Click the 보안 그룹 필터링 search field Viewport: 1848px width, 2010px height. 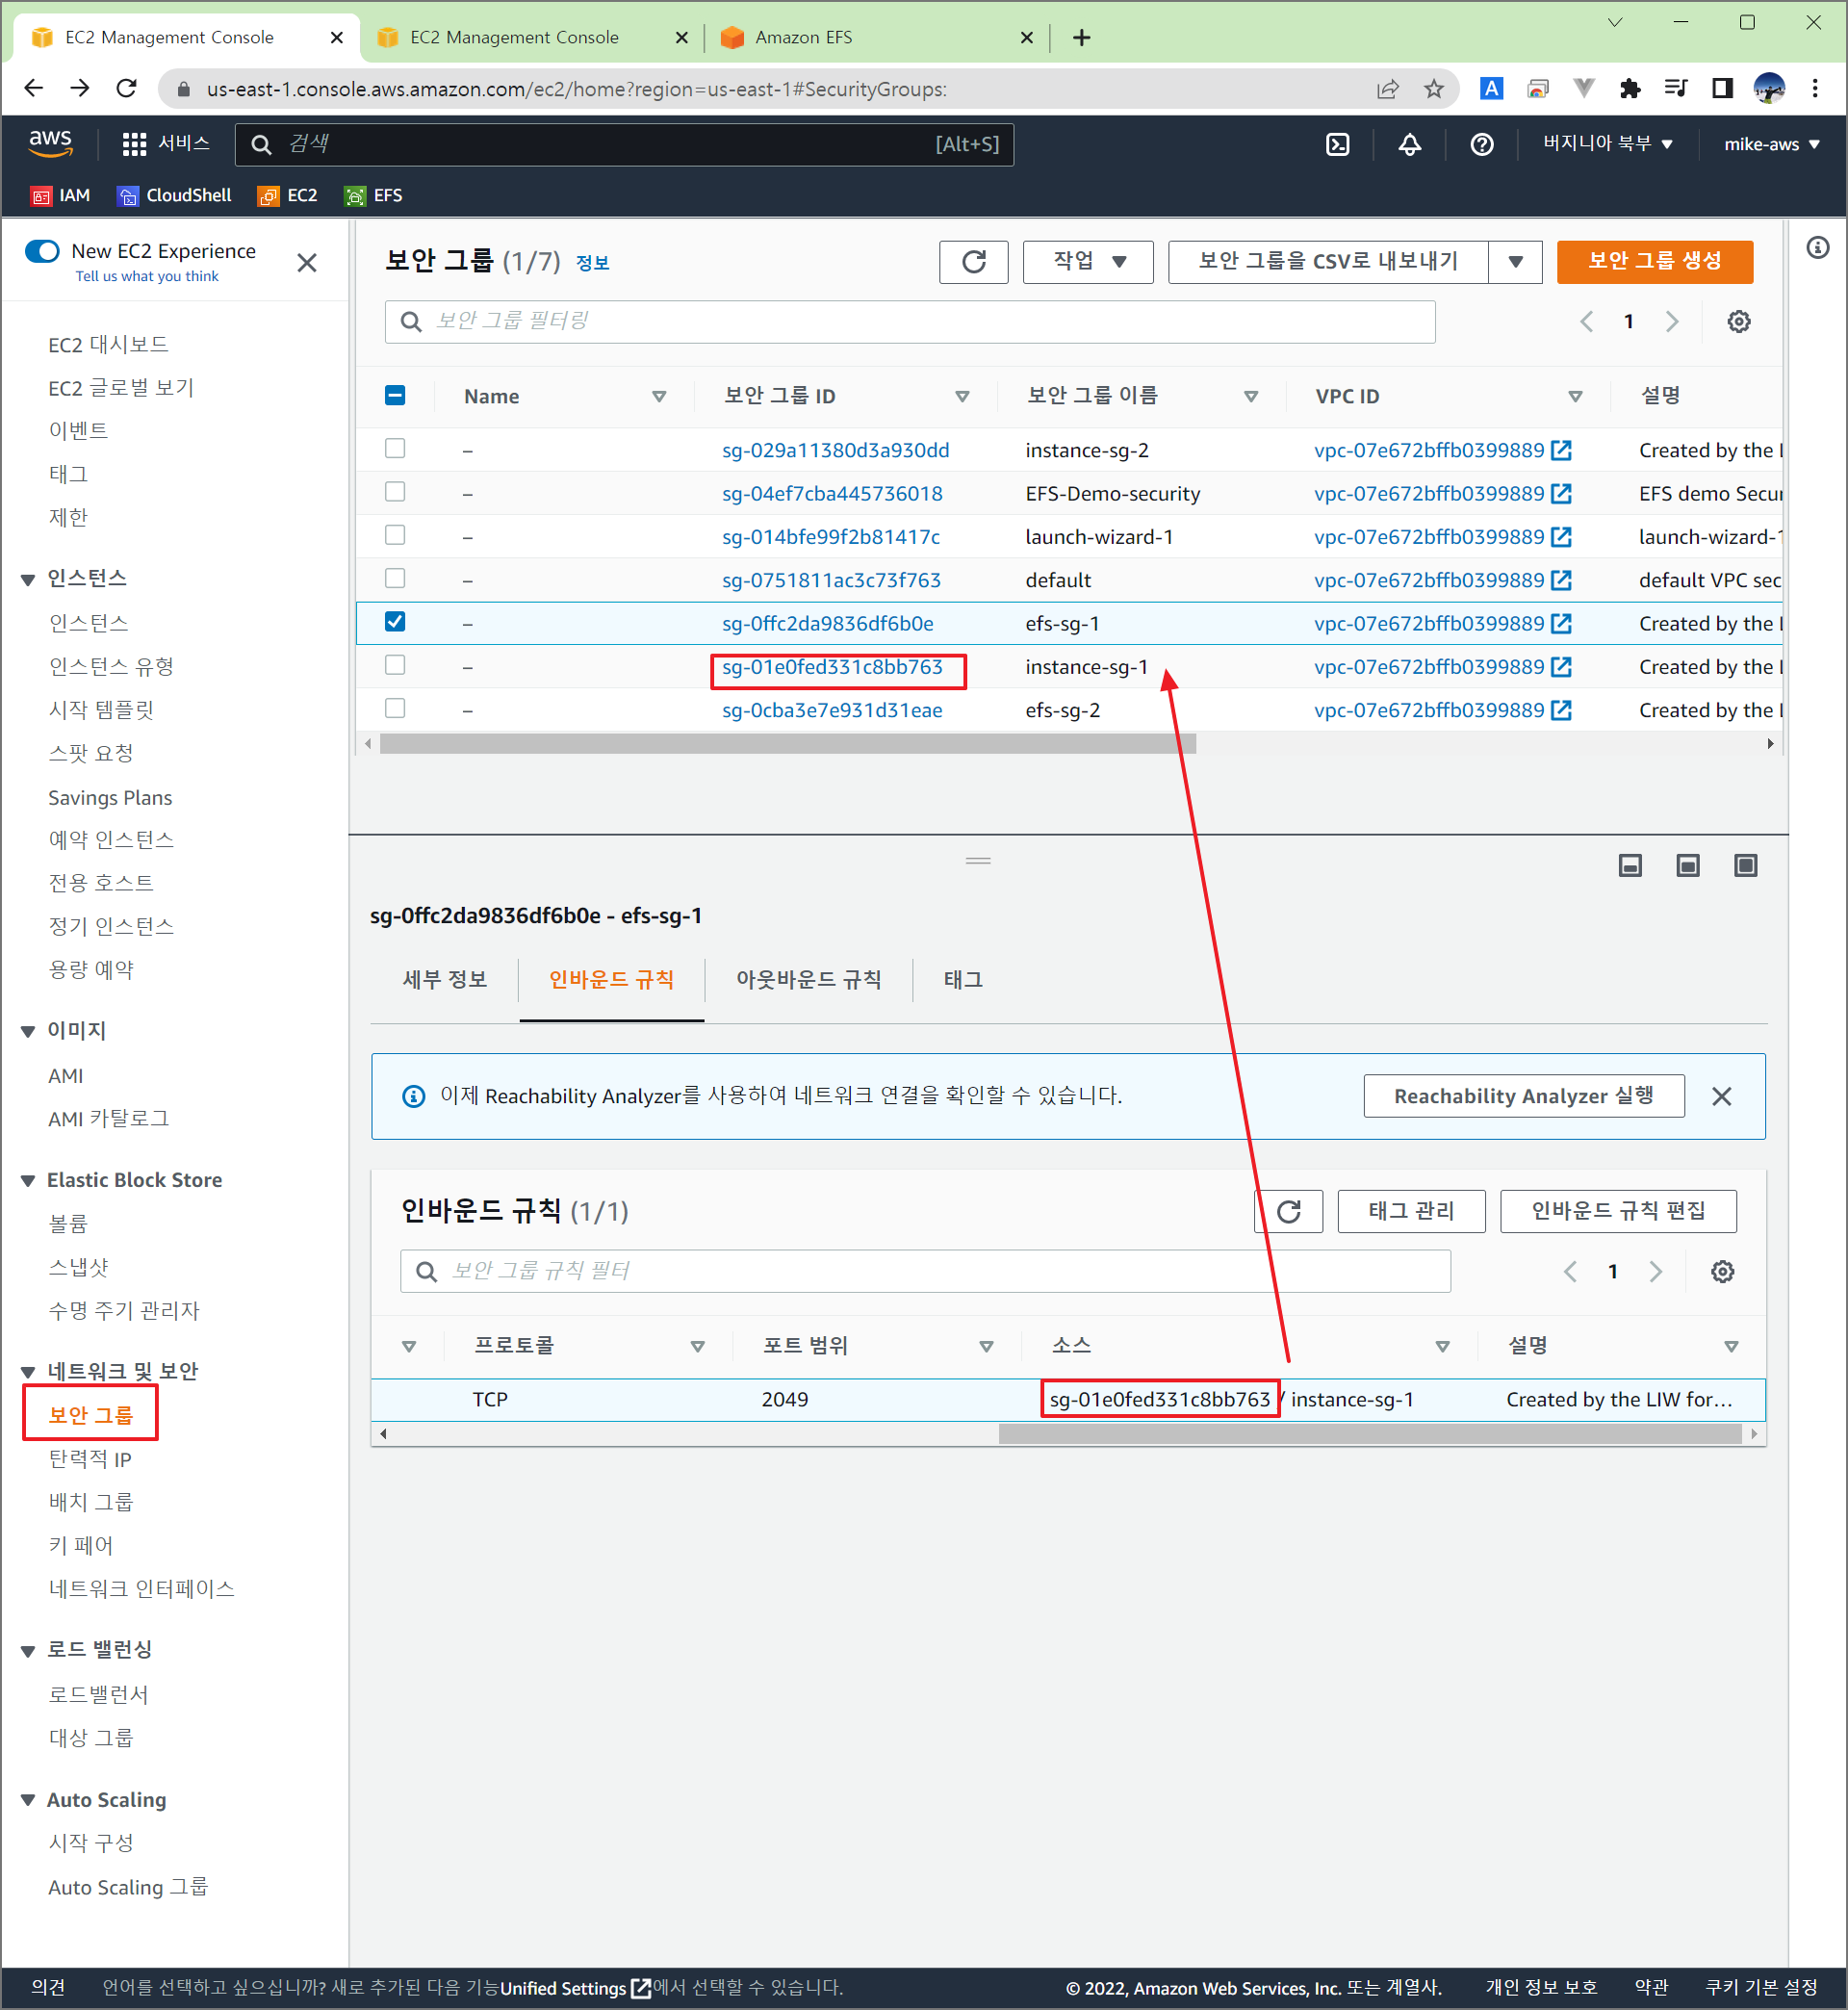910,321
